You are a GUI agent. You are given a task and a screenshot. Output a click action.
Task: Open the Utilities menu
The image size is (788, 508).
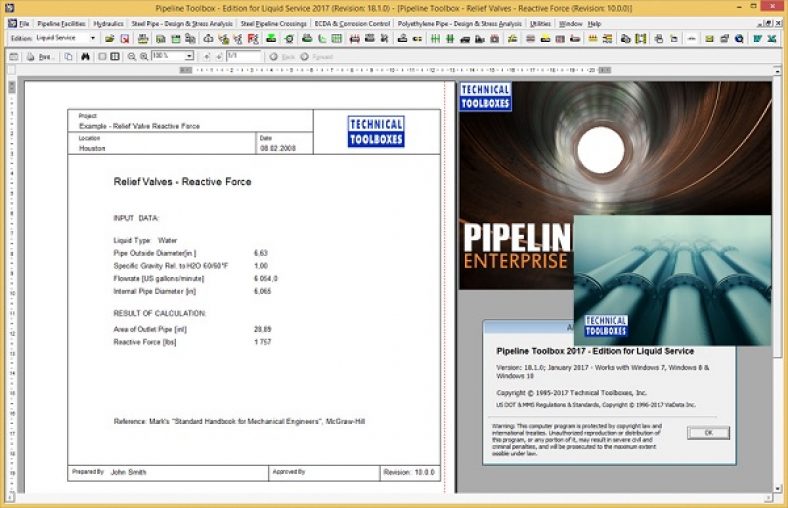(540, 23)
